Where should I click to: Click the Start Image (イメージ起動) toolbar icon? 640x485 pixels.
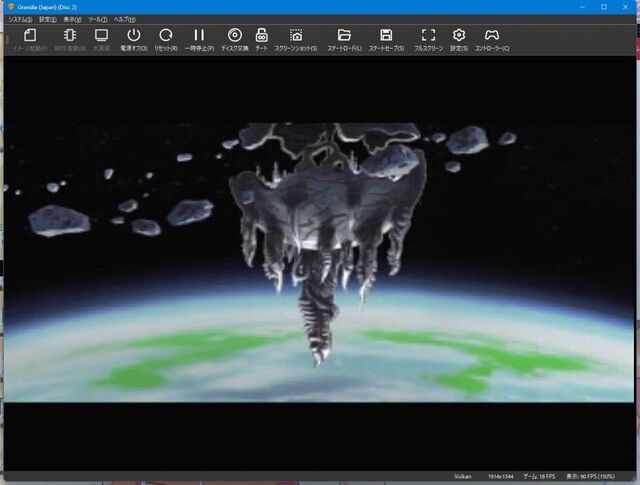click(x=30, y=40)
